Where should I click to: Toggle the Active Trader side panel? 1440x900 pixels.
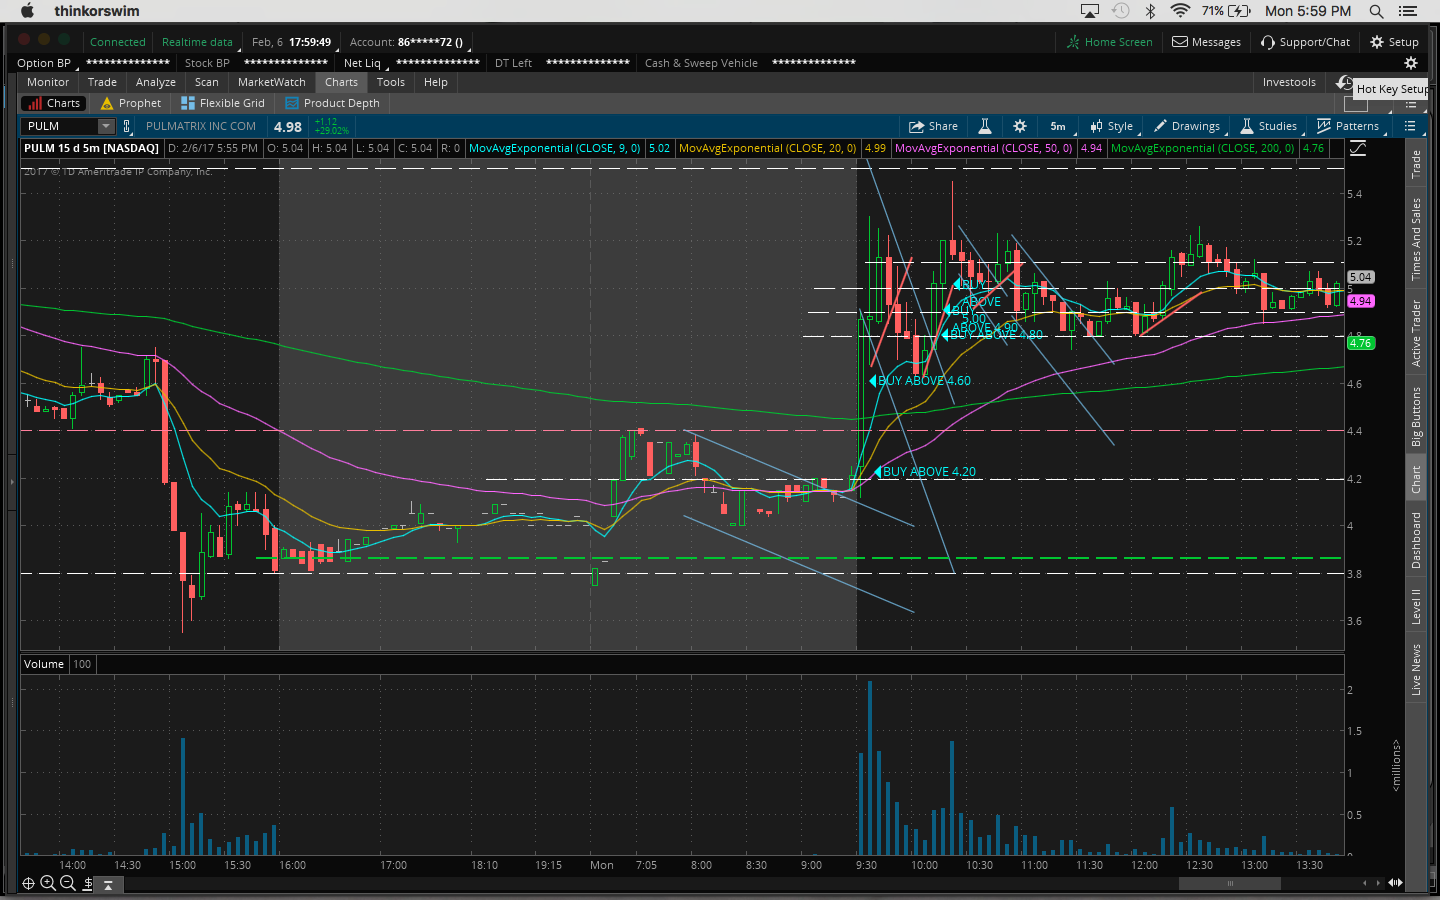click(1416, 333)
